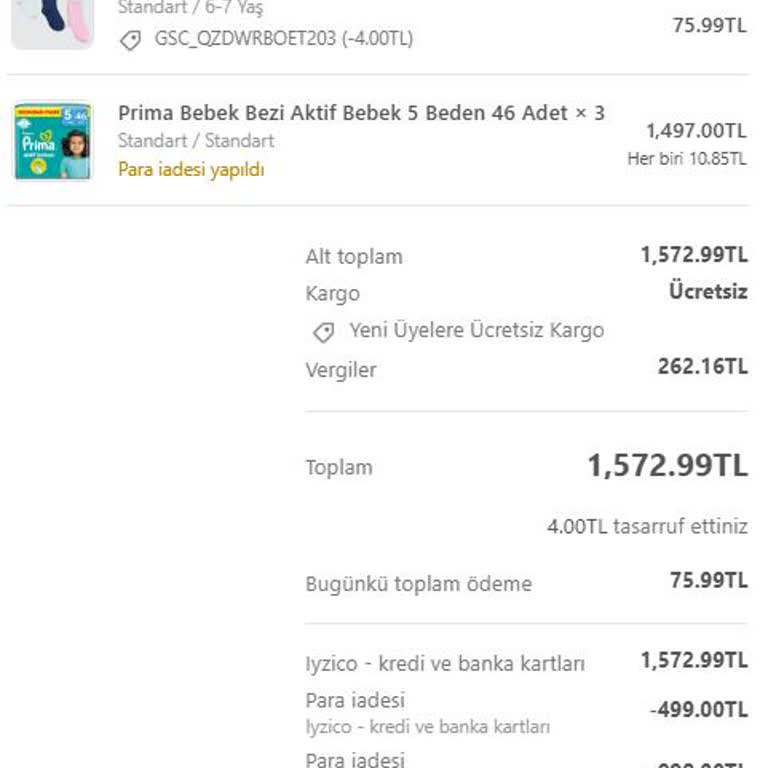Screen dimensions: 768x768
Task: Click the tag icon next to Yeni Üyelere Ücretsiz Kargo
Action: pyautogui.click(x=324, y=333)
